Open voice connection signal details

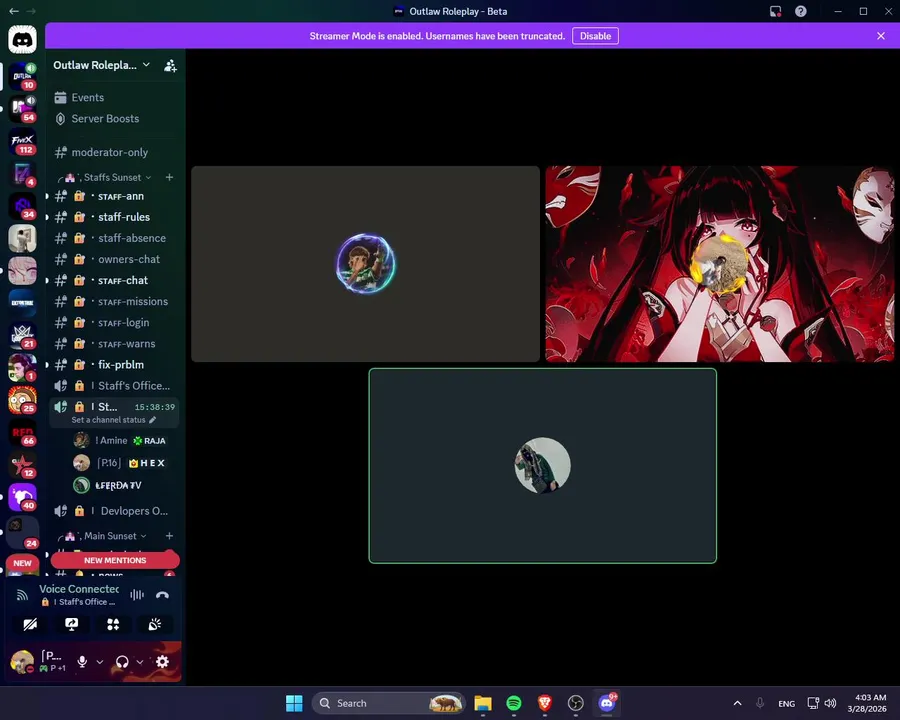(22, 595)
